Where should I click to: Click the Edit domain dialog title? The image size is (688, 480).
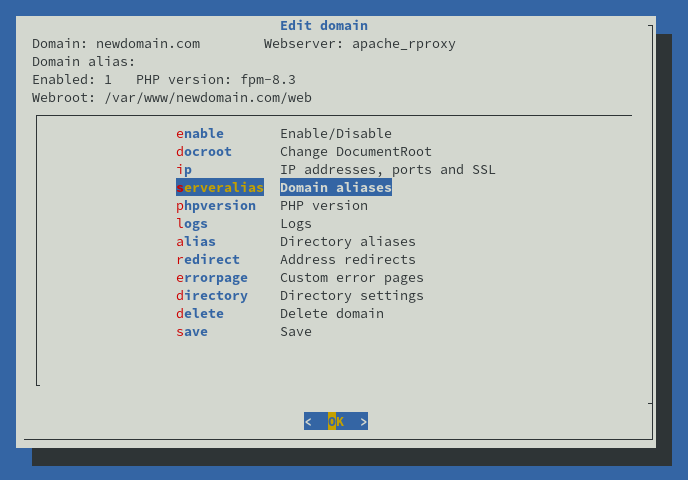click(324, 25)
